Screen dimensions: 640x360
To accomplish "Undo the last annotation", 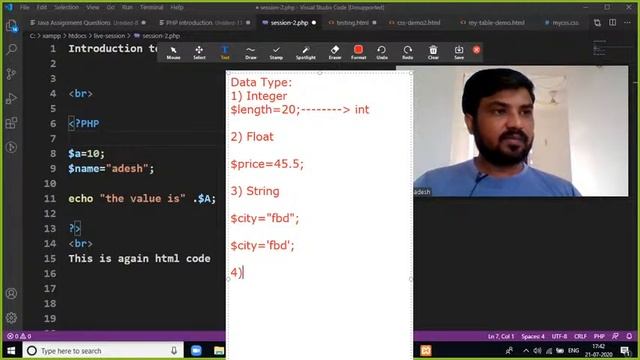I will (382, 52).
